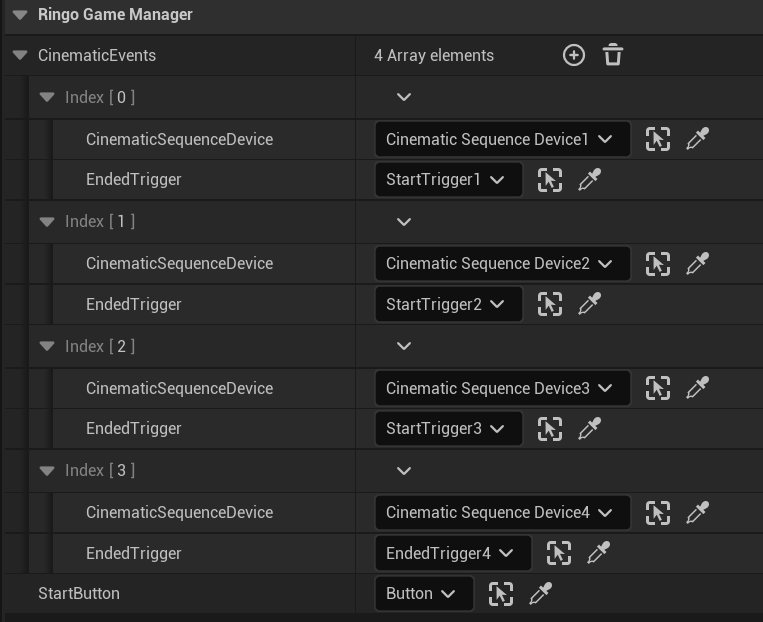The height and width of the screenshot is (622, 763).
Task: Open options chevron for Index [ 1 ]
Action: (404, 222)
